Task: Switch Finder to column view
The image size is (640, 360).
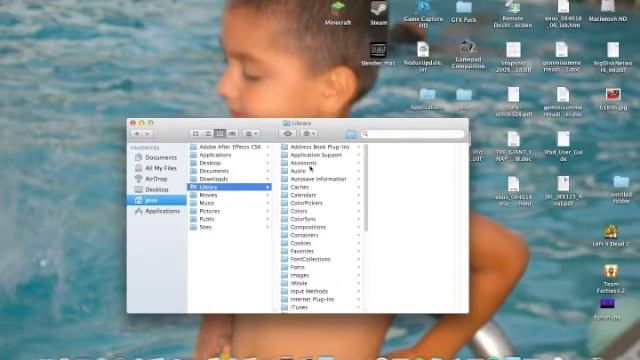Action: point(220,134)
